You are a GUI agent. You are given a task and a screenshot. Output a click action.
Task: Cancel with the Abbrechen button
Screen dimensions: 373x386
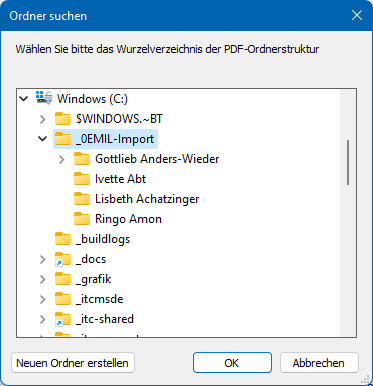click(319, 363)
